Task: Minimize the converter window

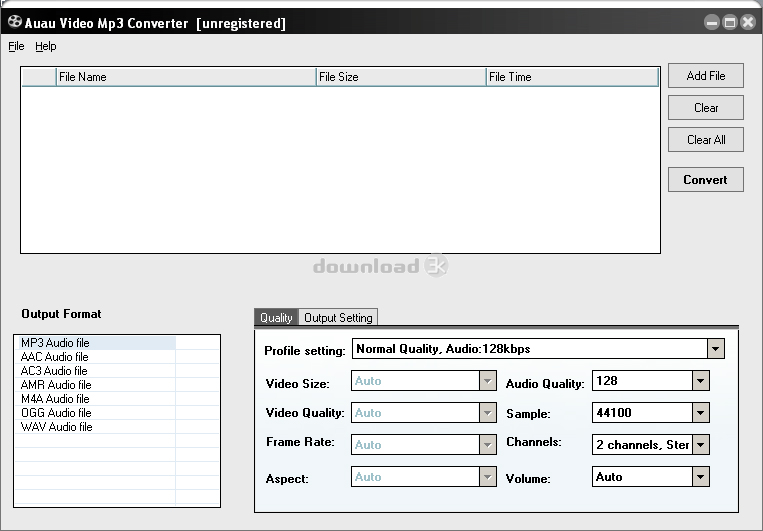Action: (712, 22)
